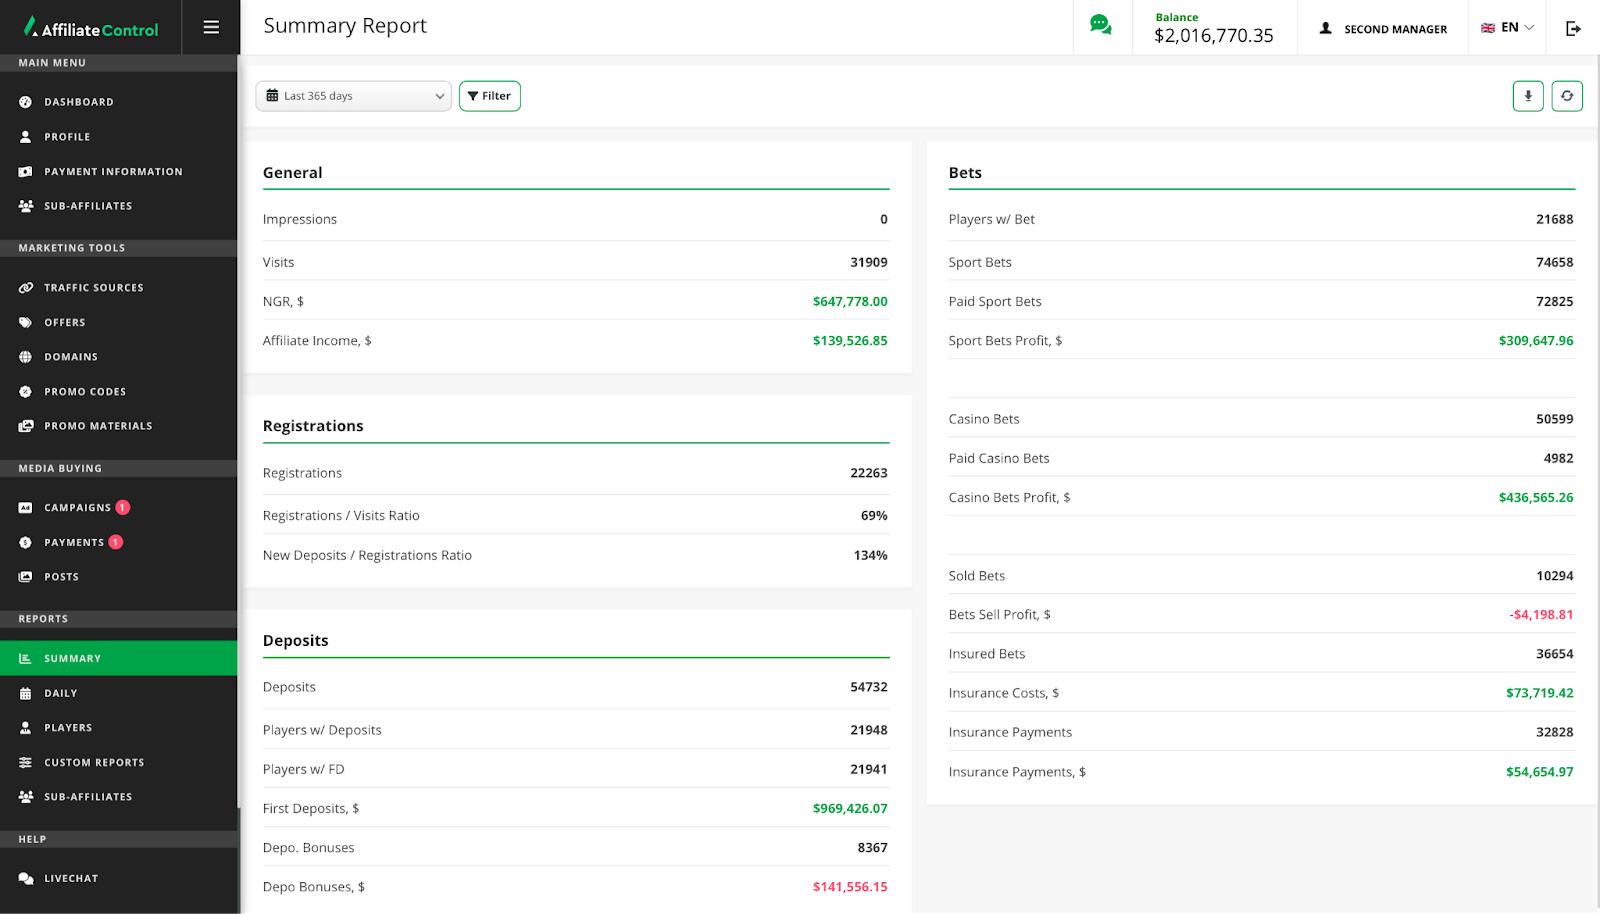Open the Last 365 days date dropdown
This screenshot has width=1600, height=914.
point(354,96)
